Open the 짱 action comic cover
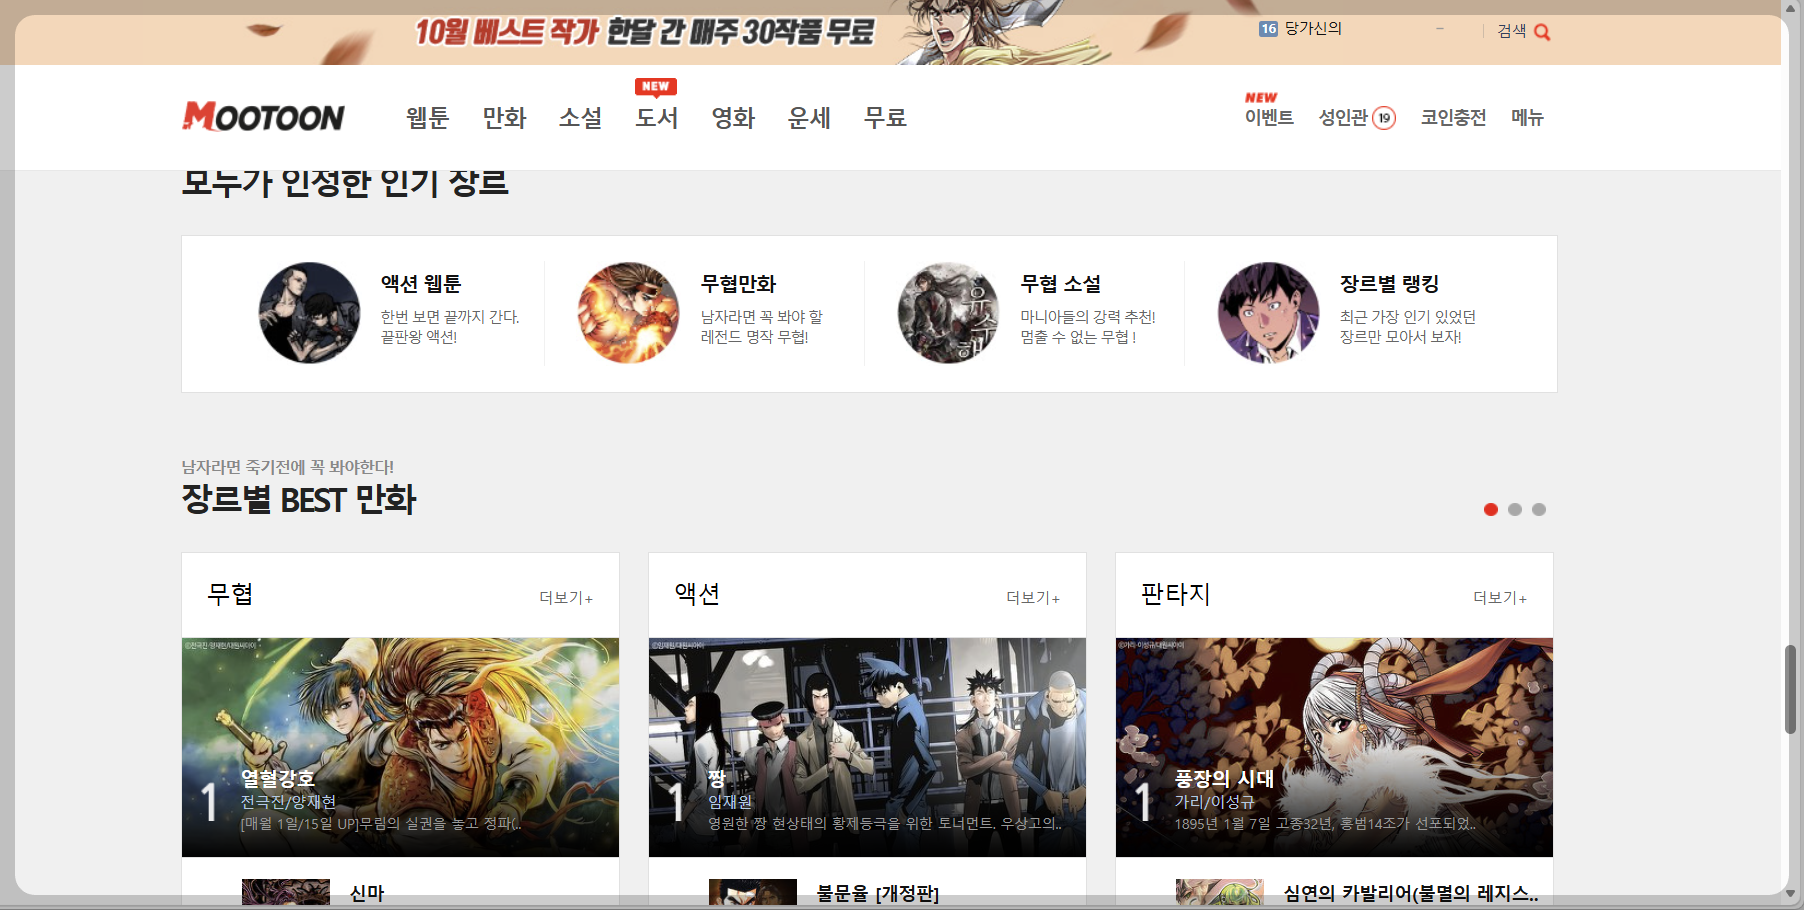 tap(867, 747)
